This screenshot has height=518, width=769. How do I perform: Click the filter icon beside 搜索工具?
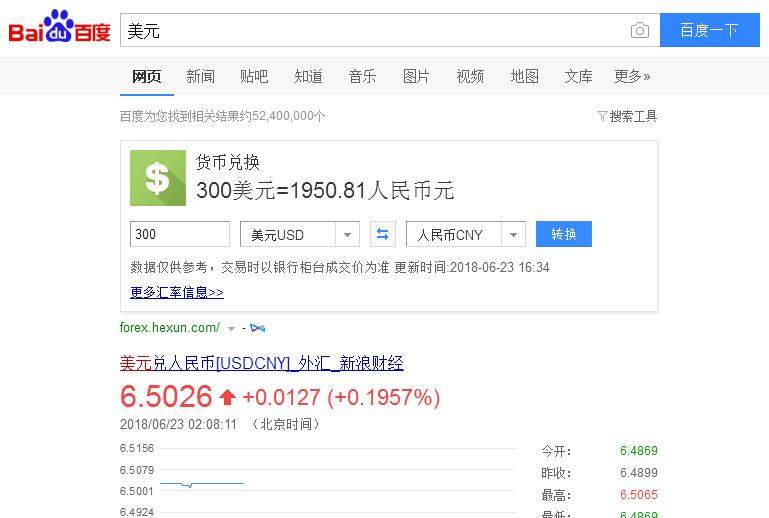(x=602, y=116)
